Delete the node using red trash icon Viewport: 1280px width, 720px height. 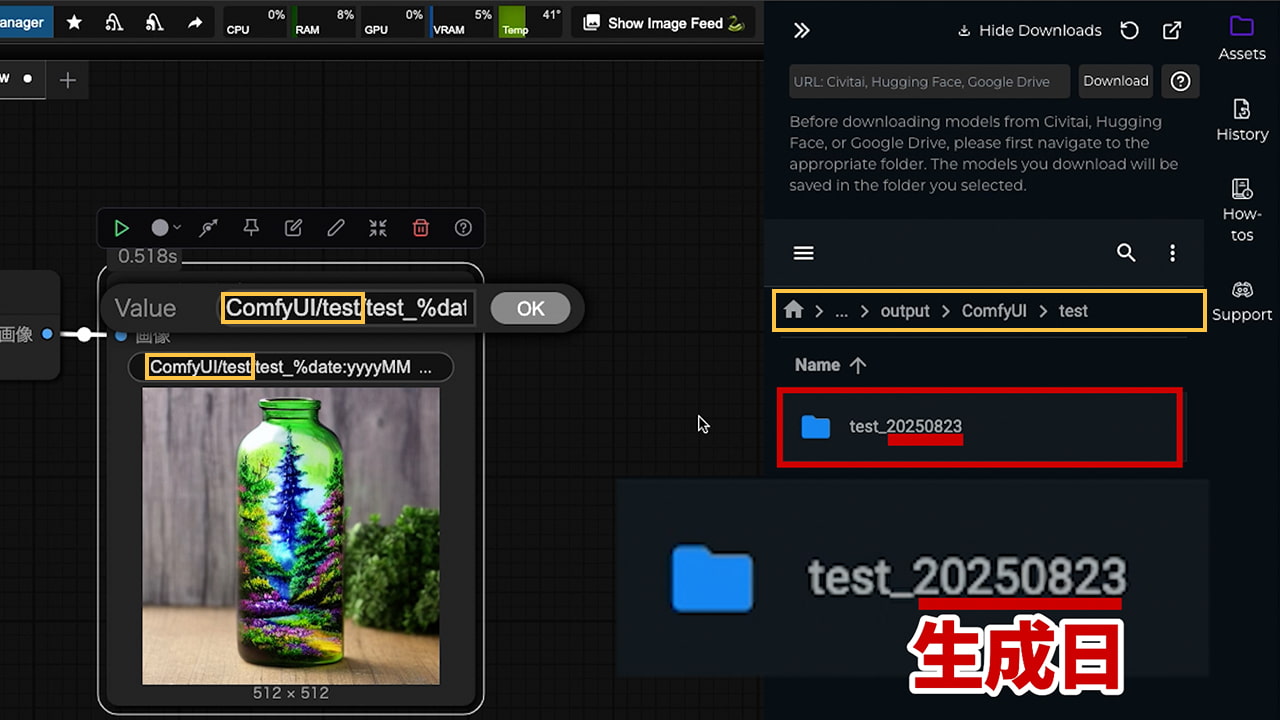tap(421, 228)
